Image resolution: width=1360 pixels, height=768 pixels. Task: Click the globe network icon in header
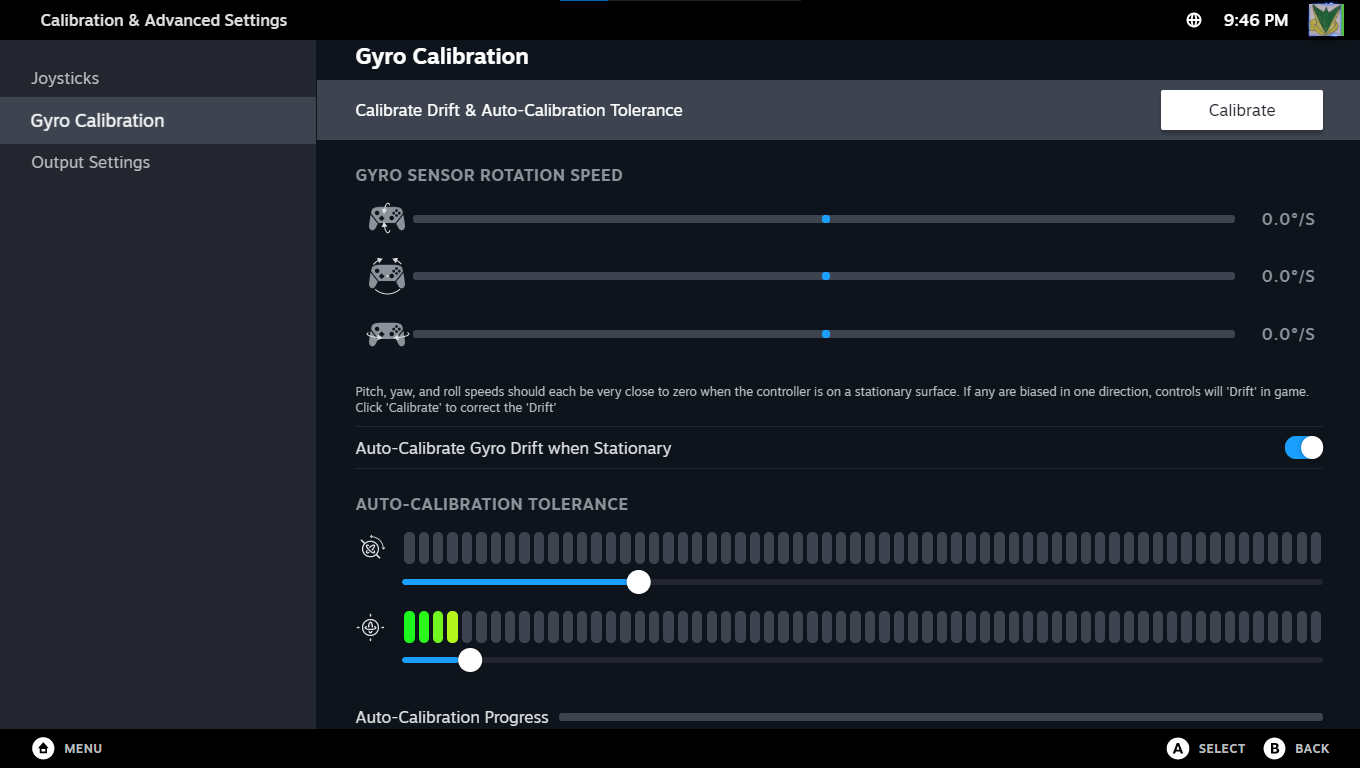click(x=1194, y=20)
